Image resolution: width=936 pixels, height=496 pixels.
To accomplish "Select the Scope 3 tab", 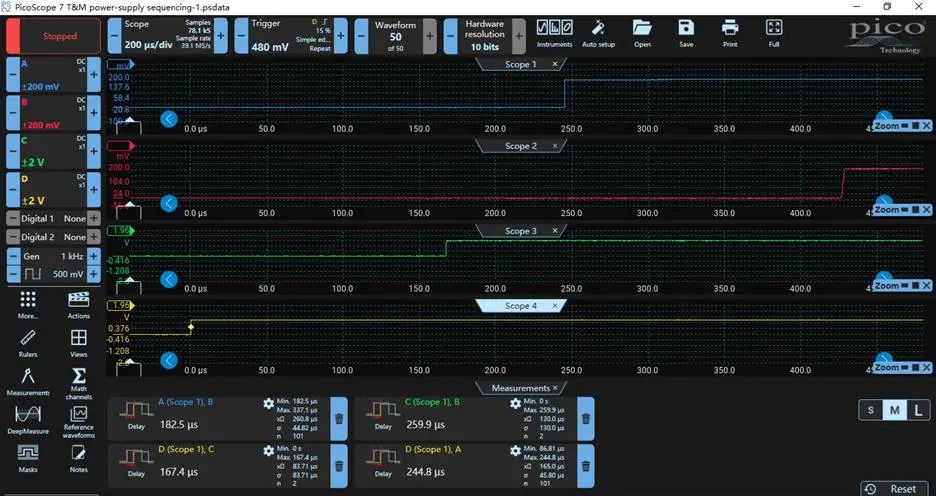I will [x=520, y=231].
